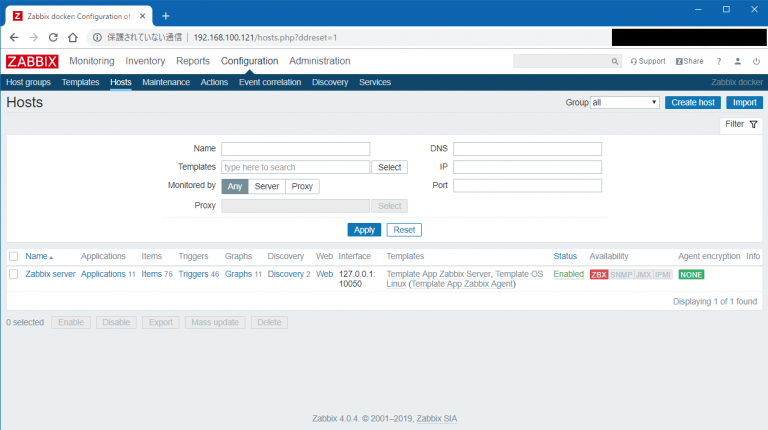Image resolution: width=768 pixels, height=430 pixels.
Task: Toggle the Enabled status link
Action: click(568, 274)
